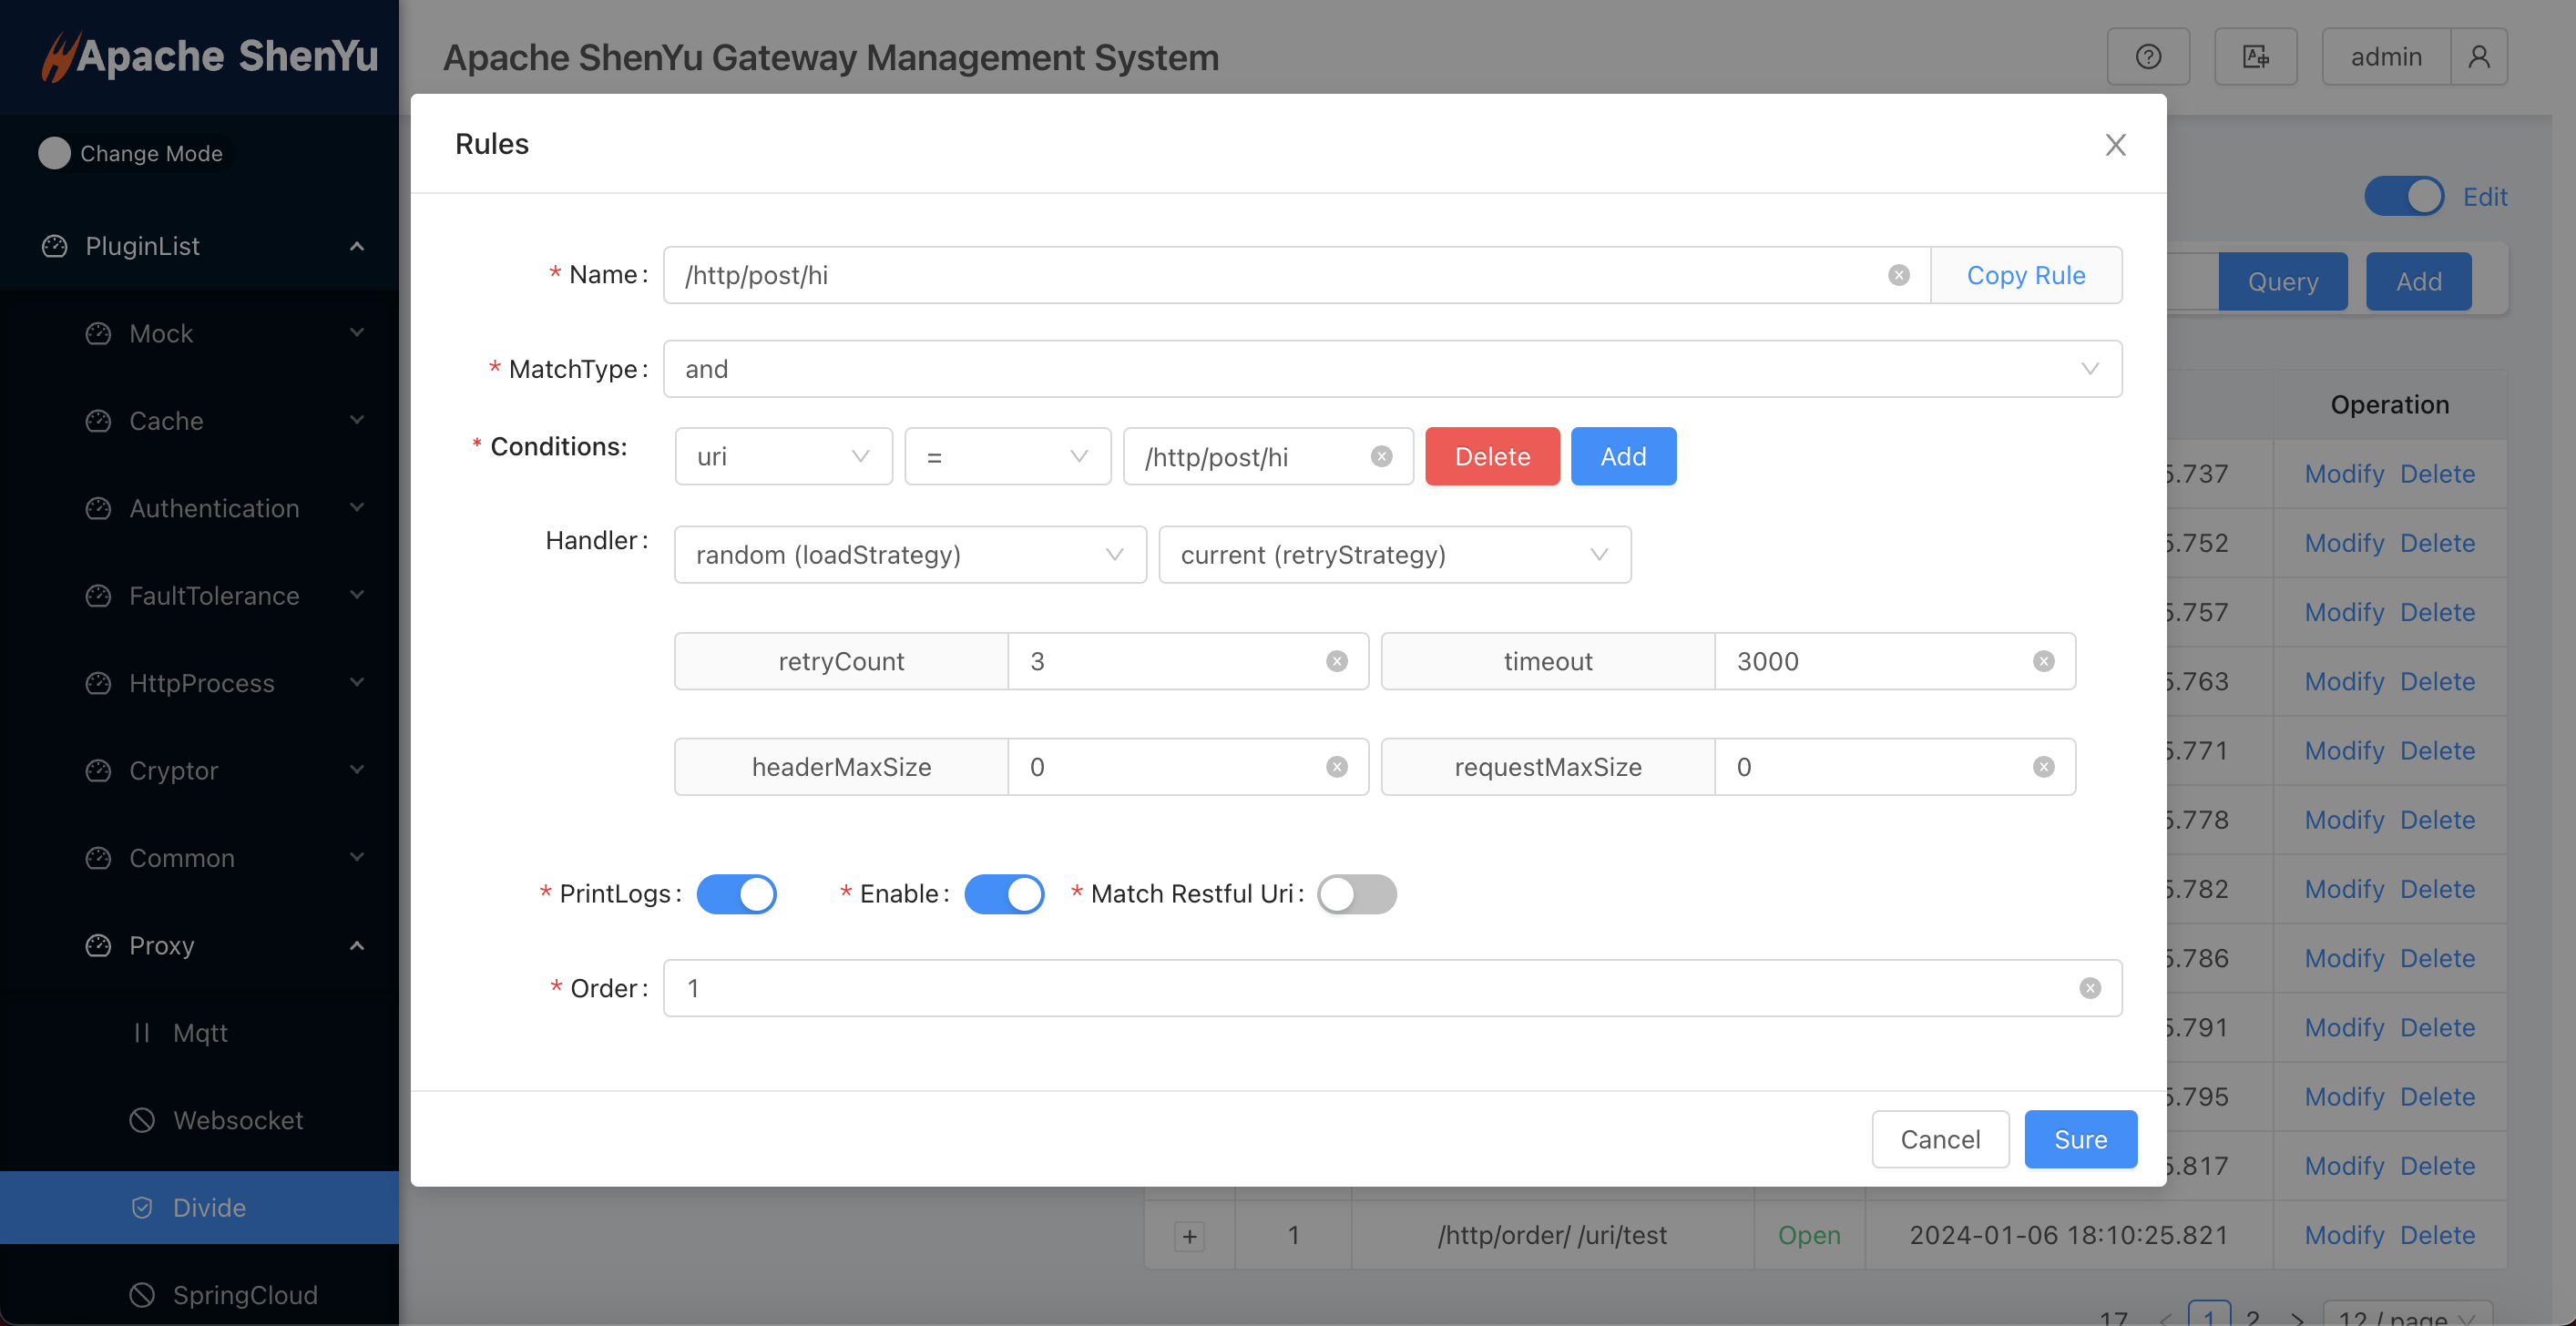2576x1326 pixels.
Task: Turn off the PrintLogs switch
Action: click(x=736, y=894)
